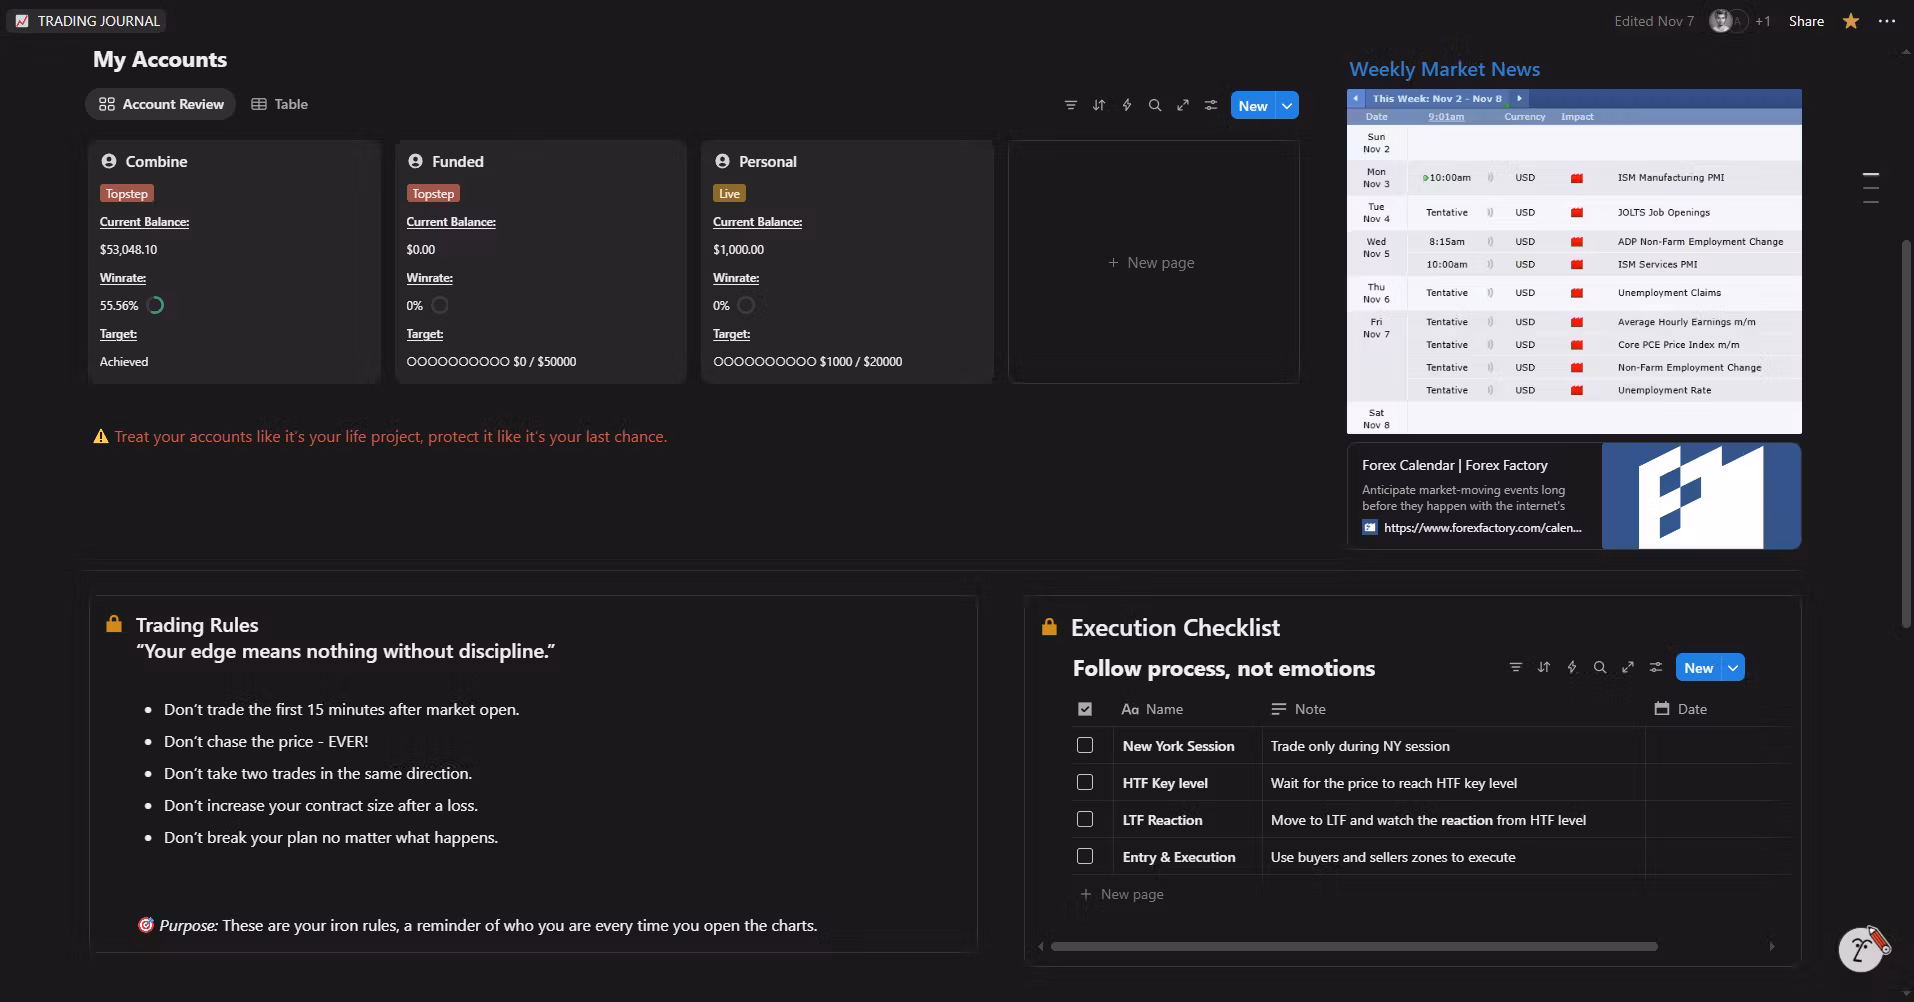This screenshot has width=1914, height=1002.
Task: Click the Share button
Action: tap(1806, 21)
